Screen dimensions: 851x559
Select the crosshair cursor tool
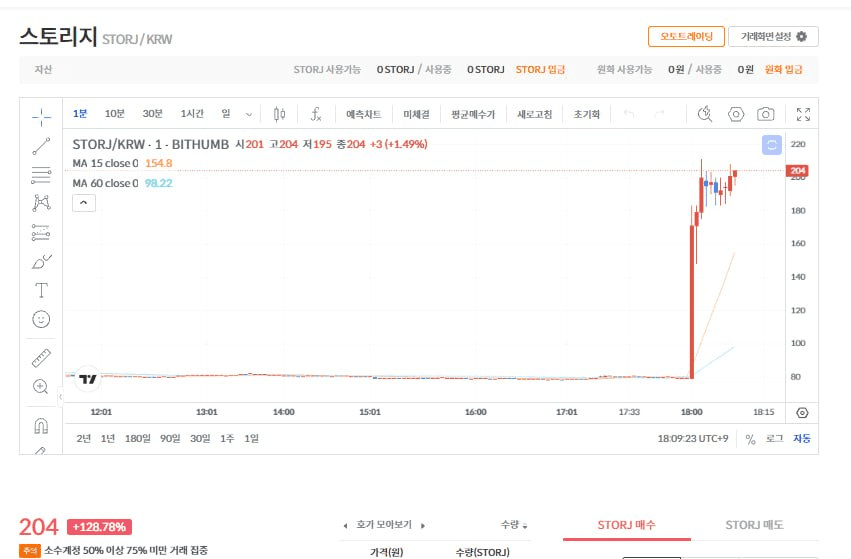click(x=41, y=116)
